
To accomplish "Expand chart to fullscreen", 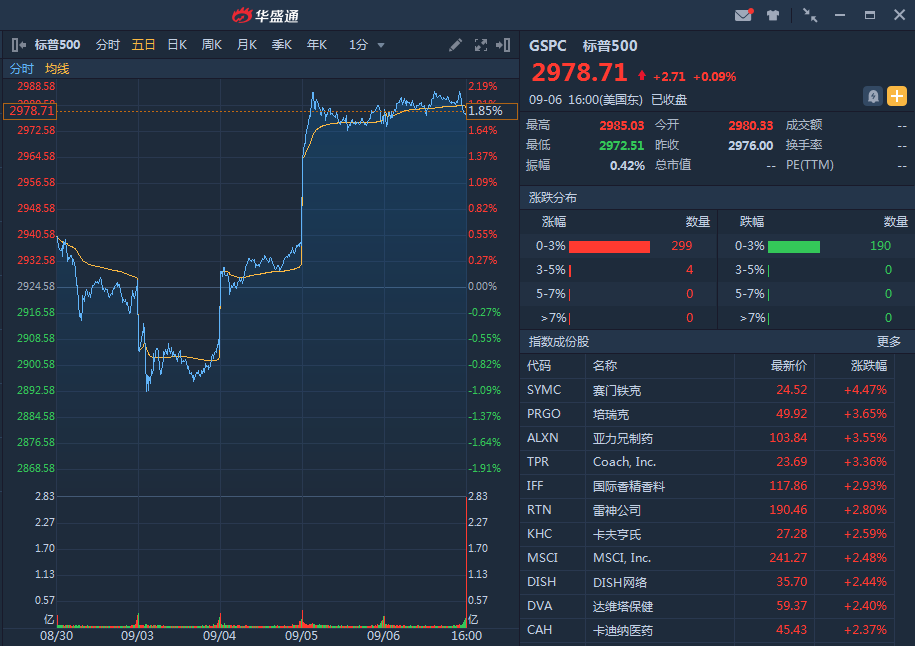I will [x=481, y=45].
